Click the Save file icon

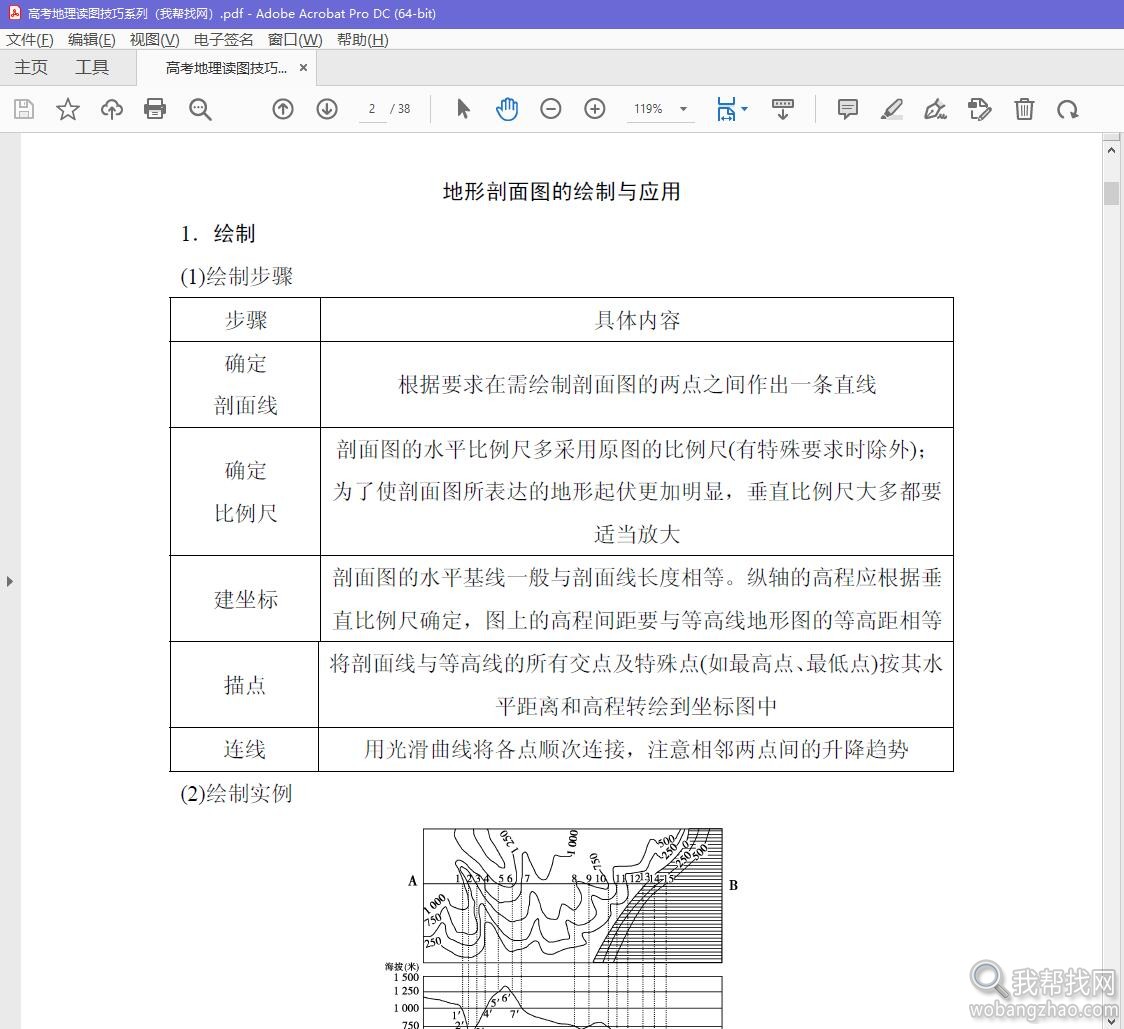click(24, 109)
